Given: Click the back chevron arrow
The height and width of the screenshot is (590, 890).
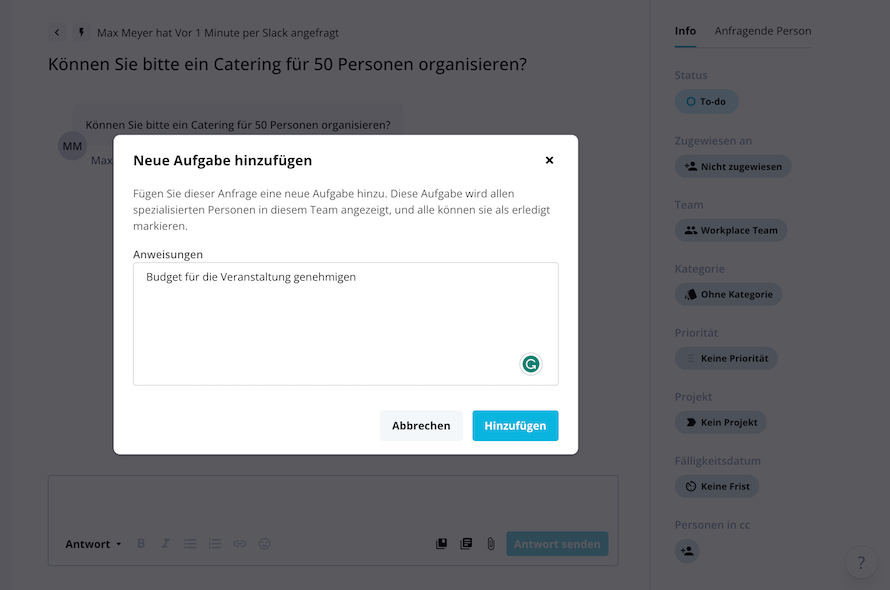Looking at the screenshot, I should (57, 32).
